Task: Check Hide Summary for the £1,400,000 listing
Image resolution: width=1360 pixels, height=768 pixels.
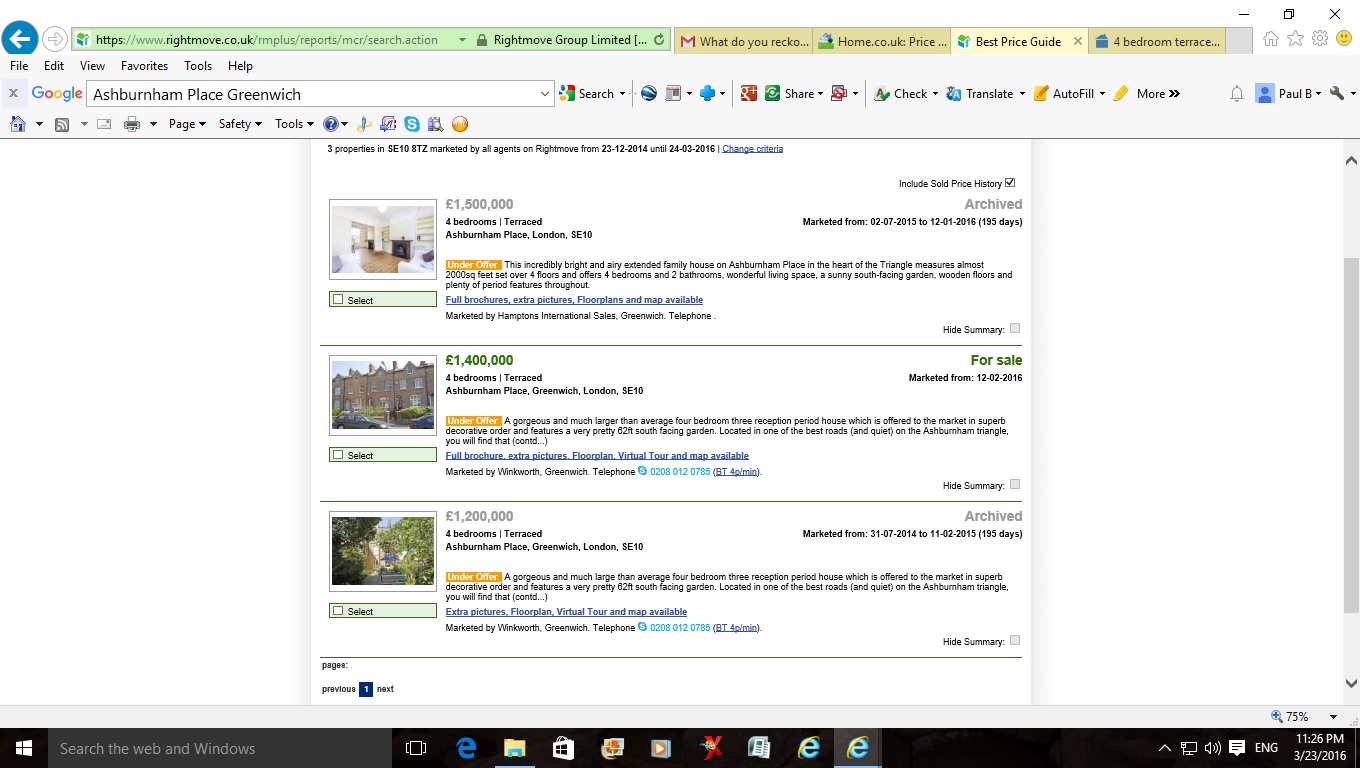Action: point(1015,485)
